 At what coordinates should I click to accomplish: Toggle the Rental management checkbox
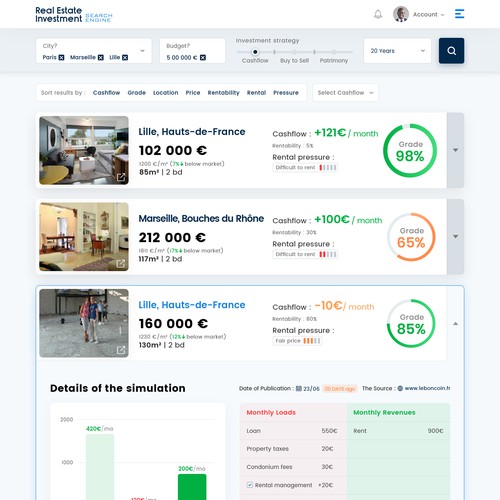[250, 485]
